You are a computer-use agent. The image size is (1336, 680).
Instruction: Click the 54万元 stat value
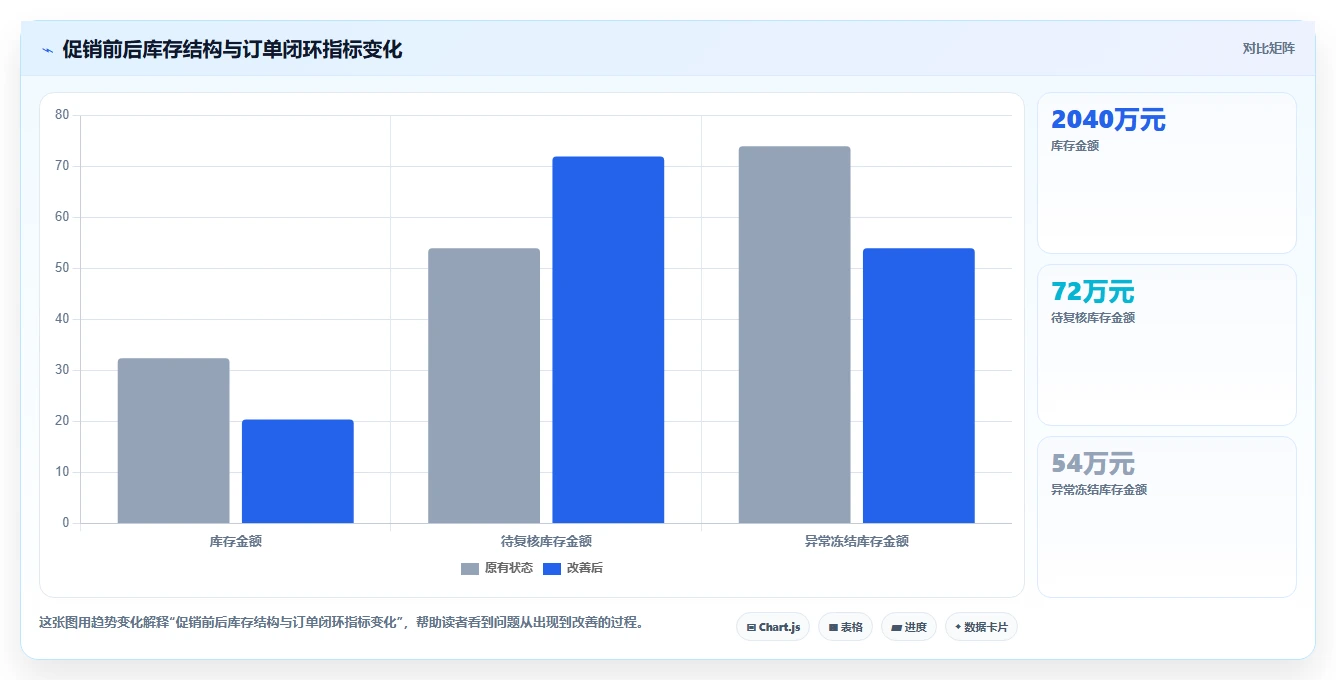pyautogui.click(x=1093, y=464)
